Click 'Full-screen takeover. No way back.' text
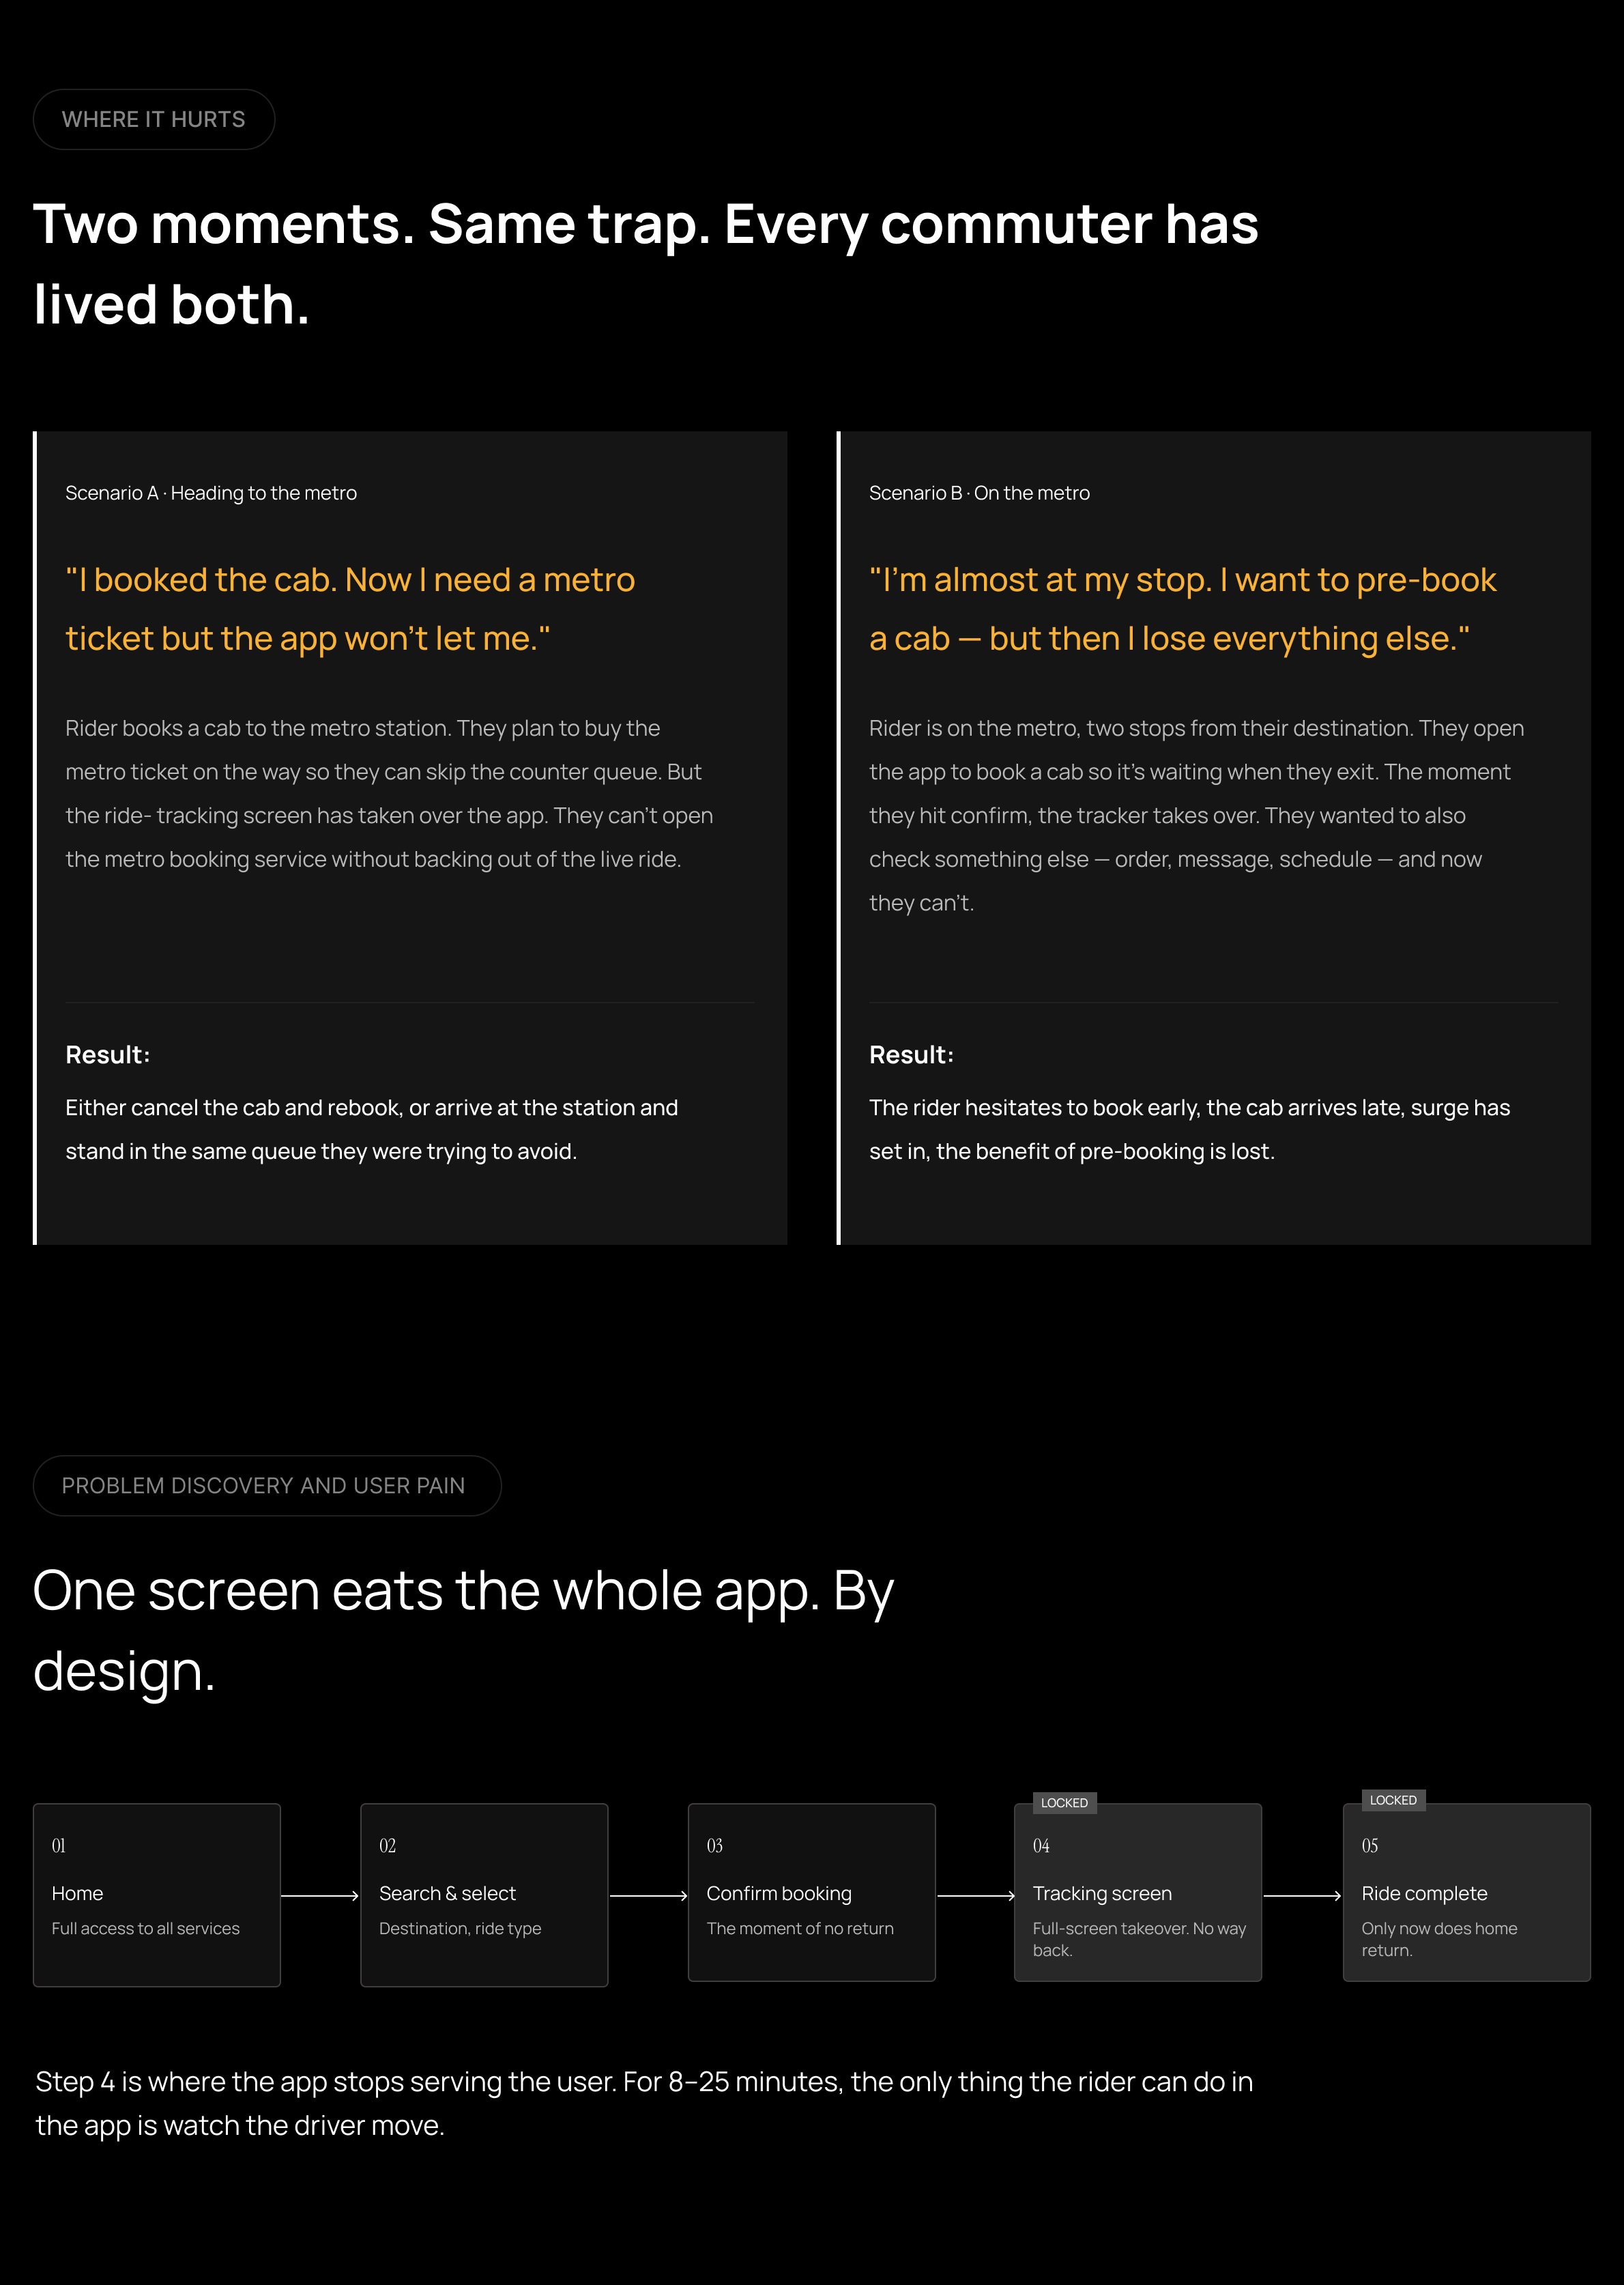The width and height of the screenshot is (1624, 2285). point(1139,1939)
